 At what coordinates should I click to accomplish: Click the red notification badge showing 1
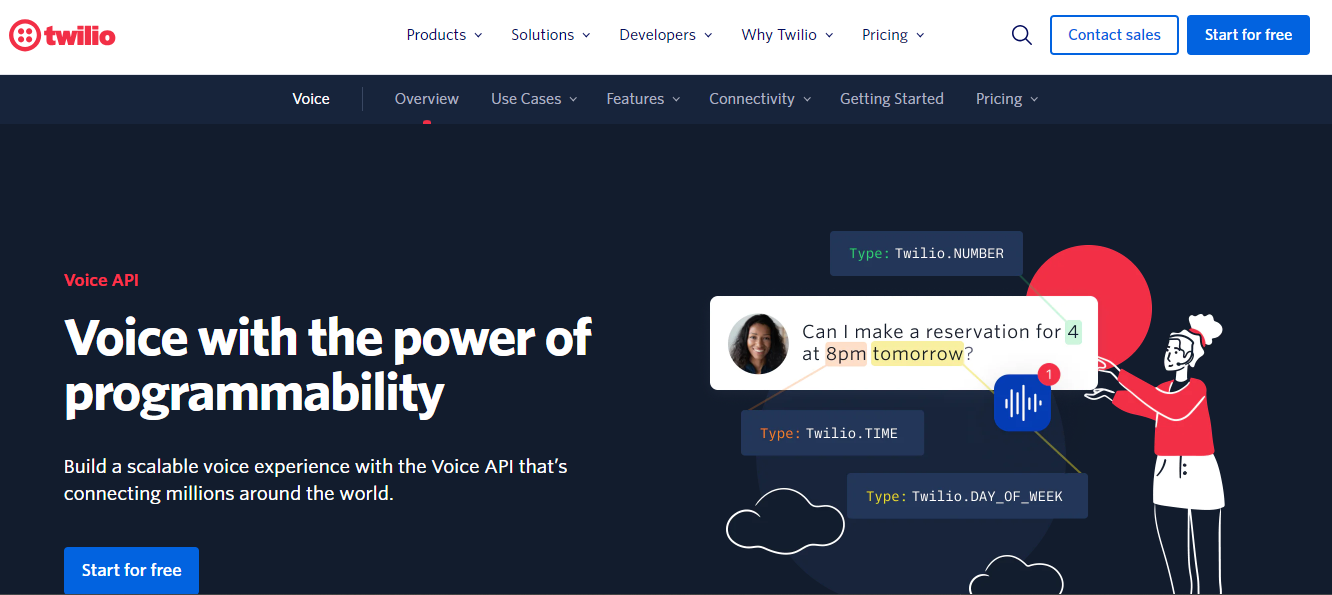point(1048,375)
